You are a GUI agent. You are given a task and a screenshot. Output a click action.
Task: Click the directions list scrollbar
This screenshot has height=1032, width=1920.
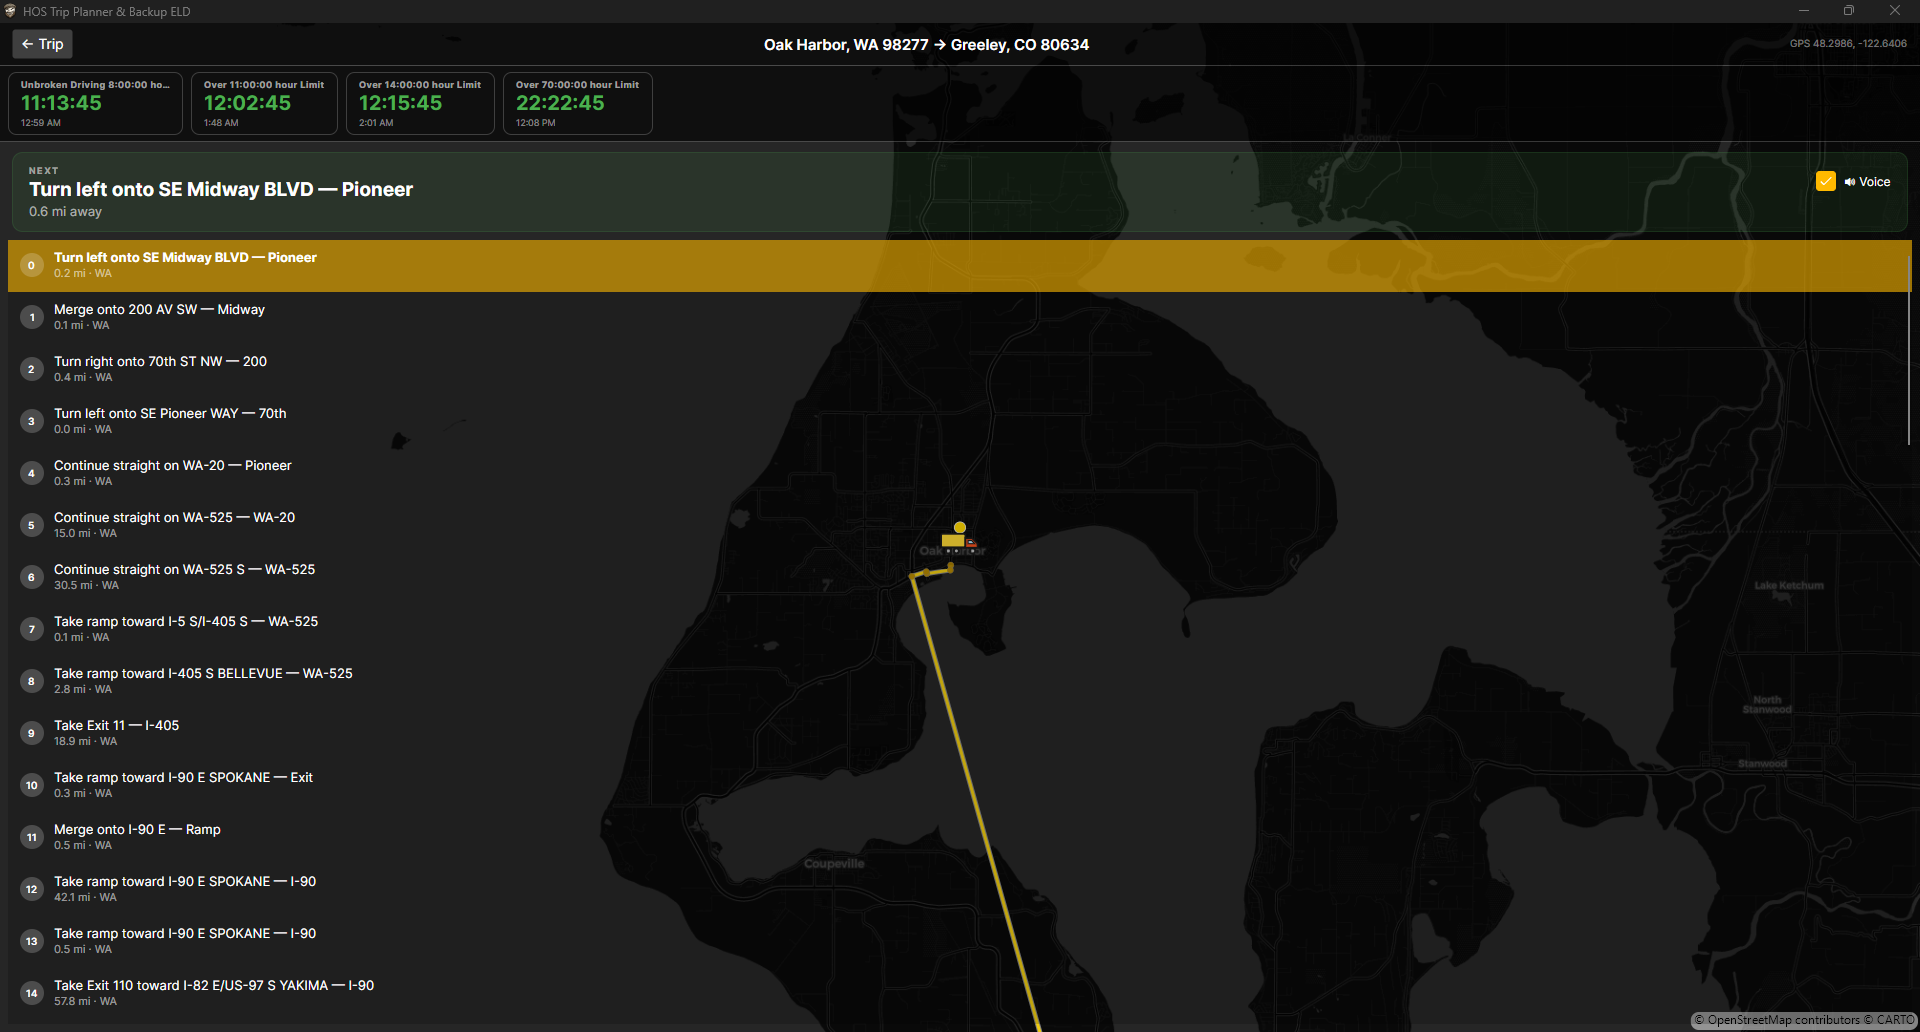tap(1909, 350)
